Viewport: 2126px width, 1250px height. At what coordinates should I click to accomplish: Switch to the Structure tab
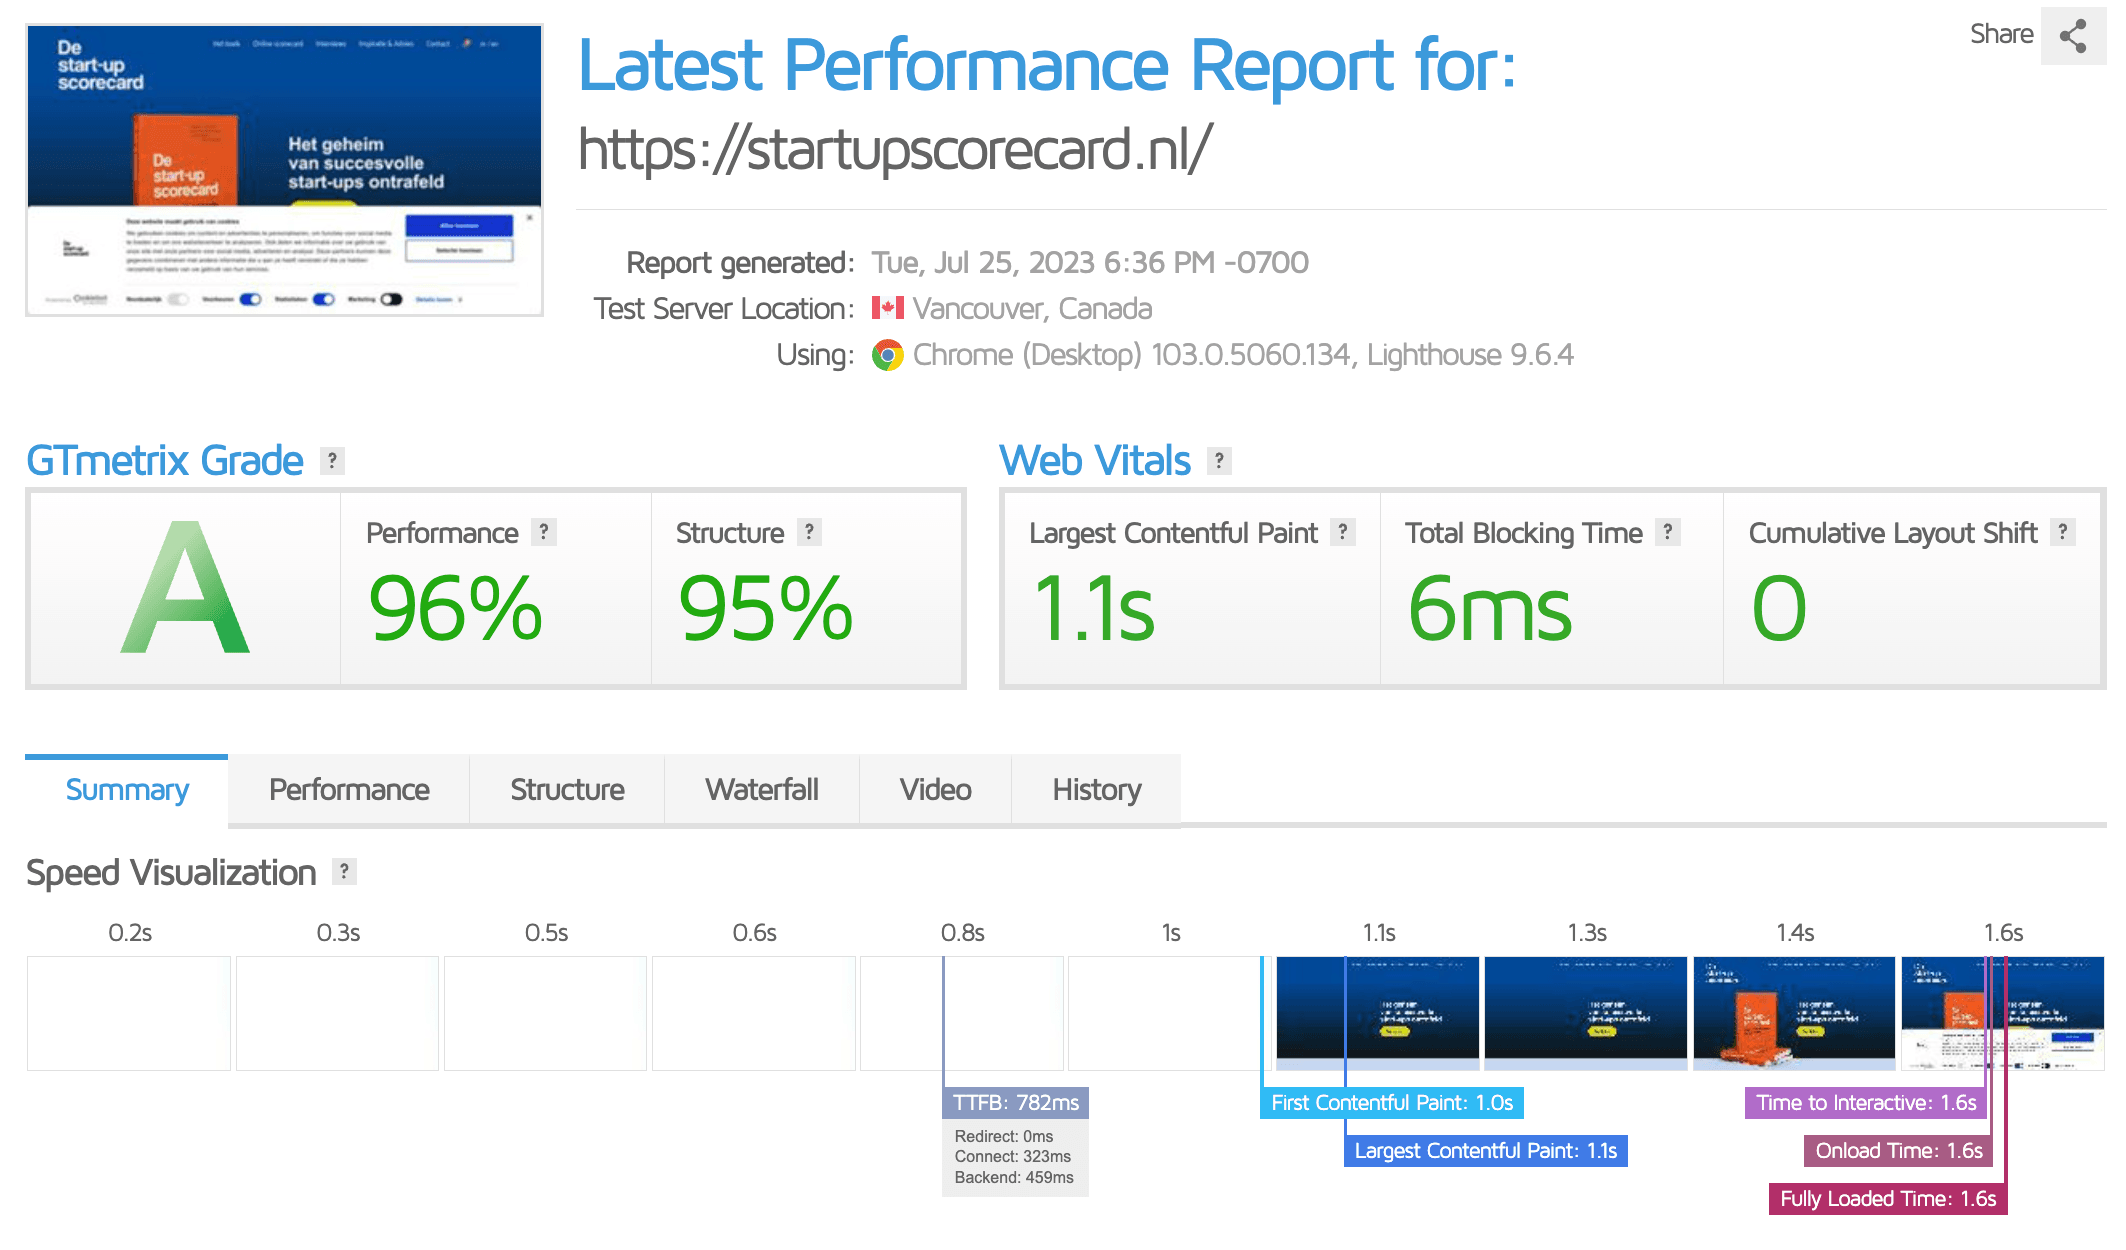[567, 790]
